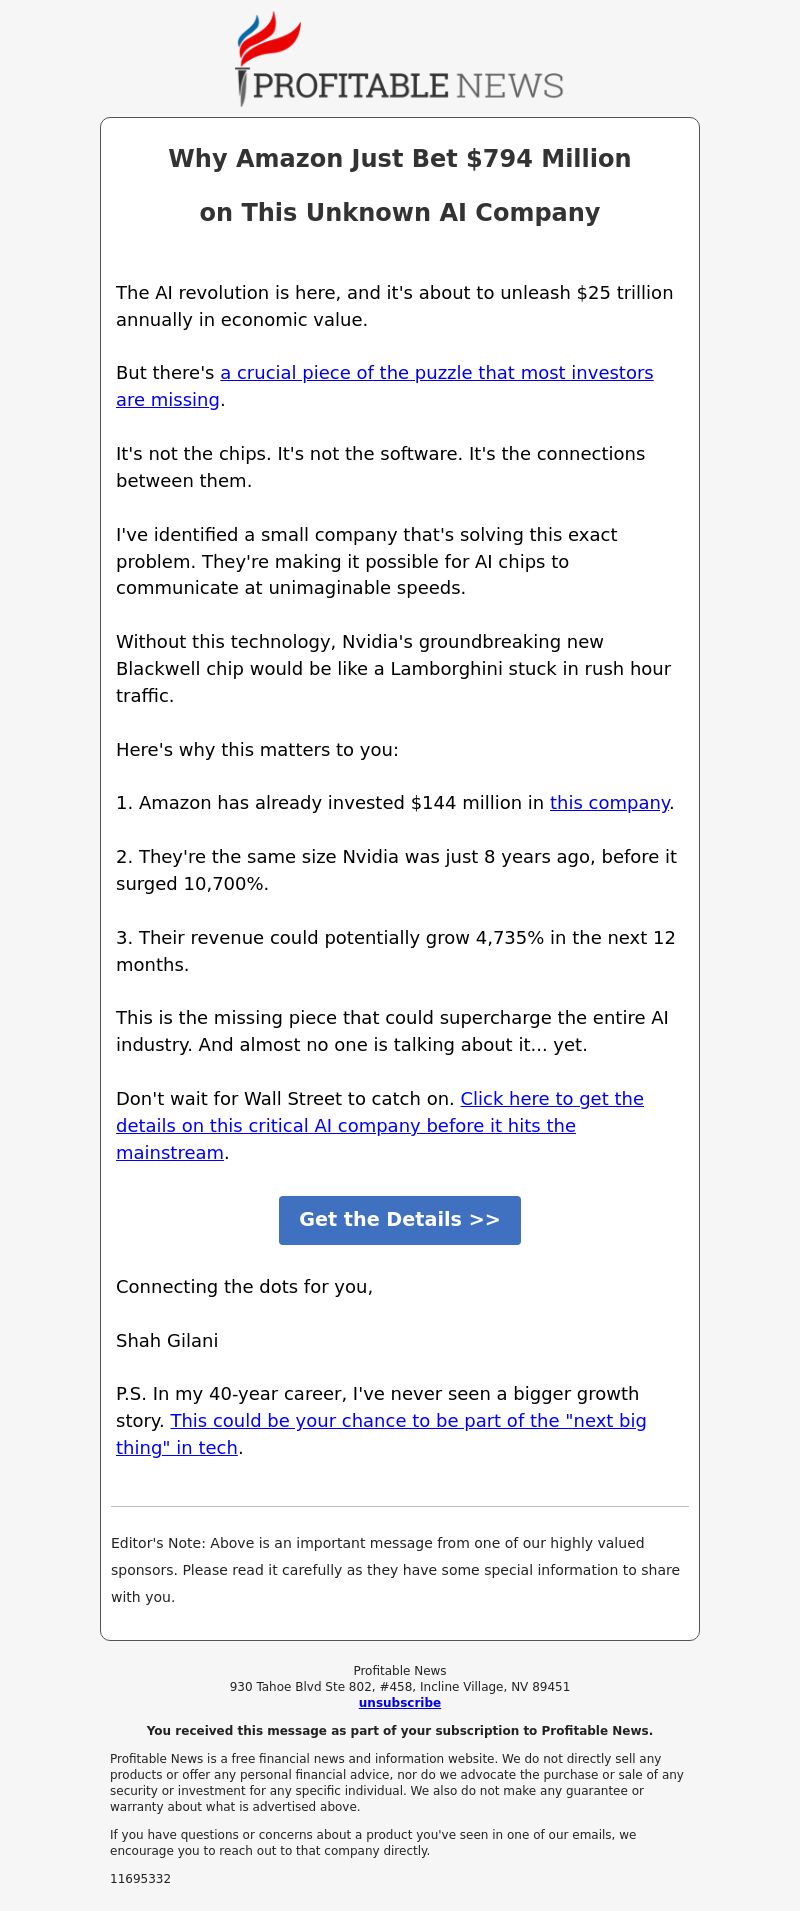This screenshot has width=800, height=1911.
Task: Click the bold 'You received this message' notice
Action: 400,1731
